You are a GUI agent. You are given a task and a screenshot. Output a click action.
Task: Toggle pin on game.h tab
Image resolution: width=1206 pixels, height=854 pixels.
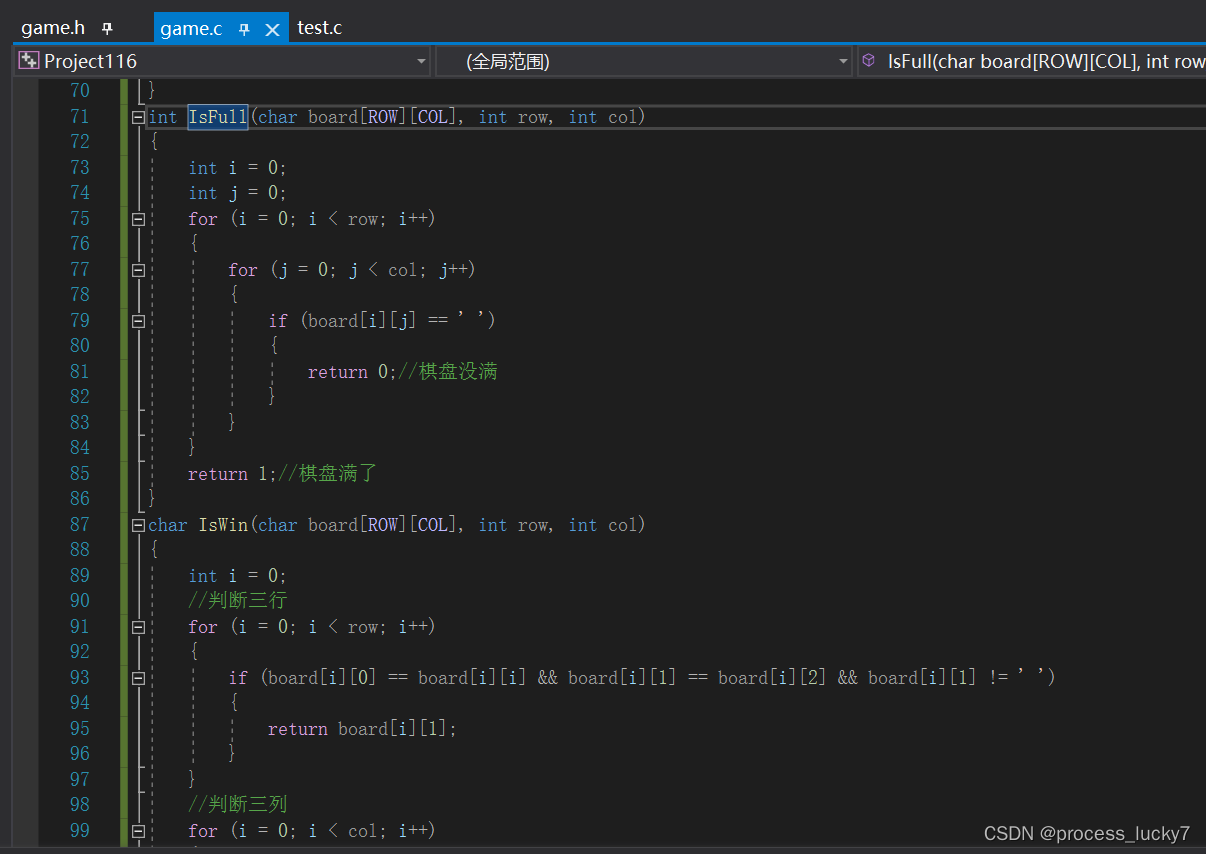pyautogui.click(x=107, y=29)
